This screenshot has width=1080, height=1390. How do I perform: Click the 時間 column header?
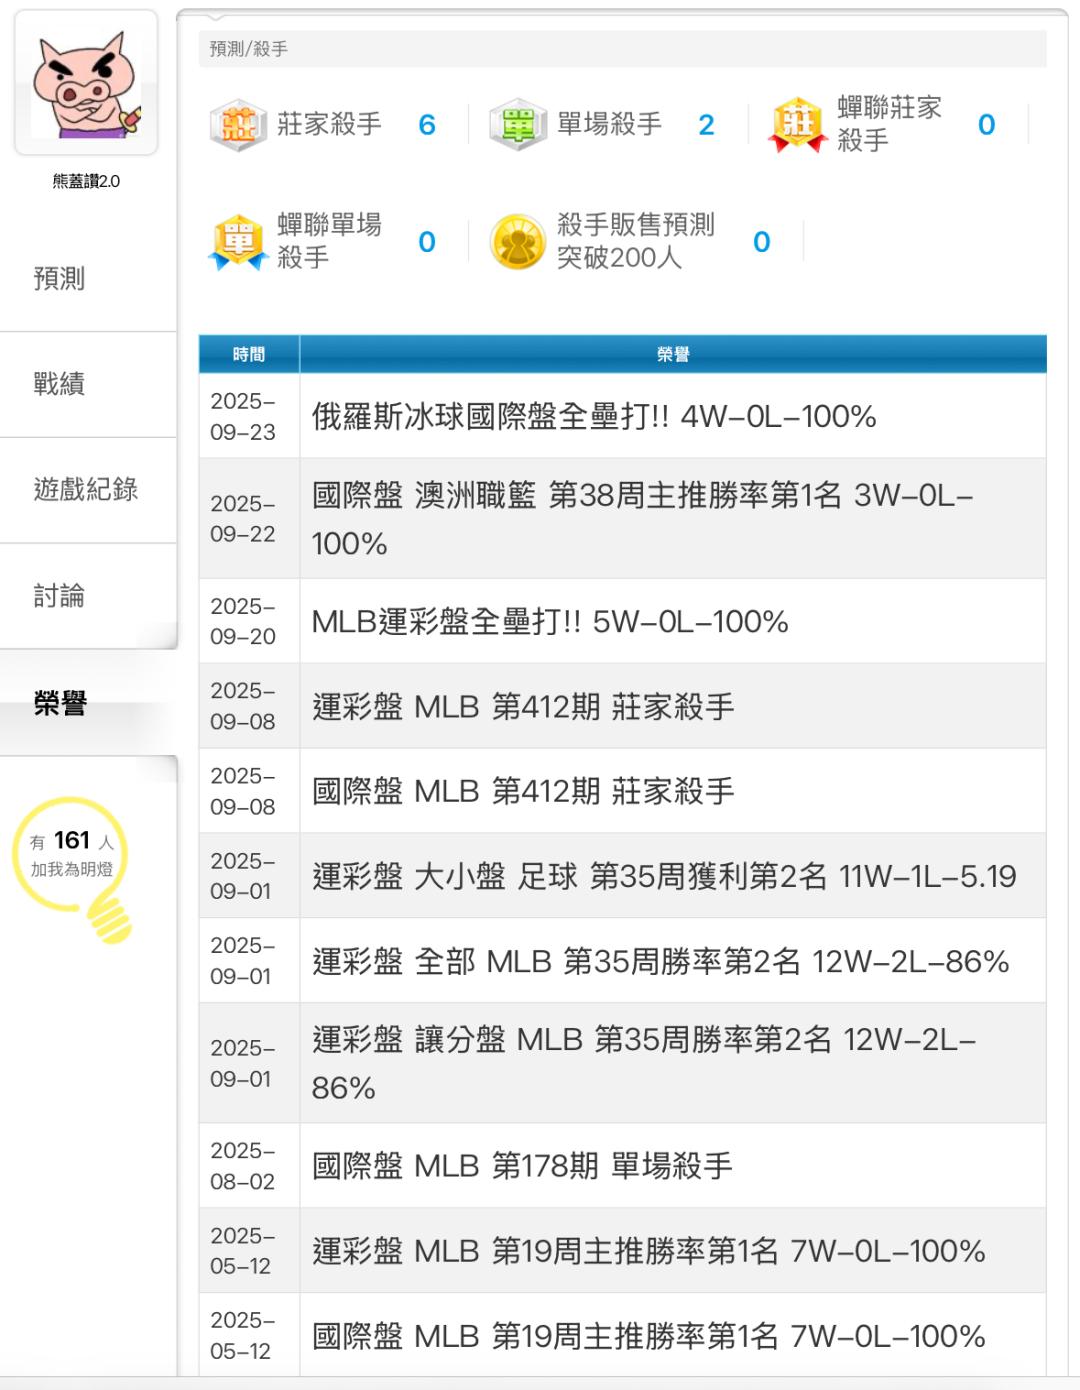249,354
